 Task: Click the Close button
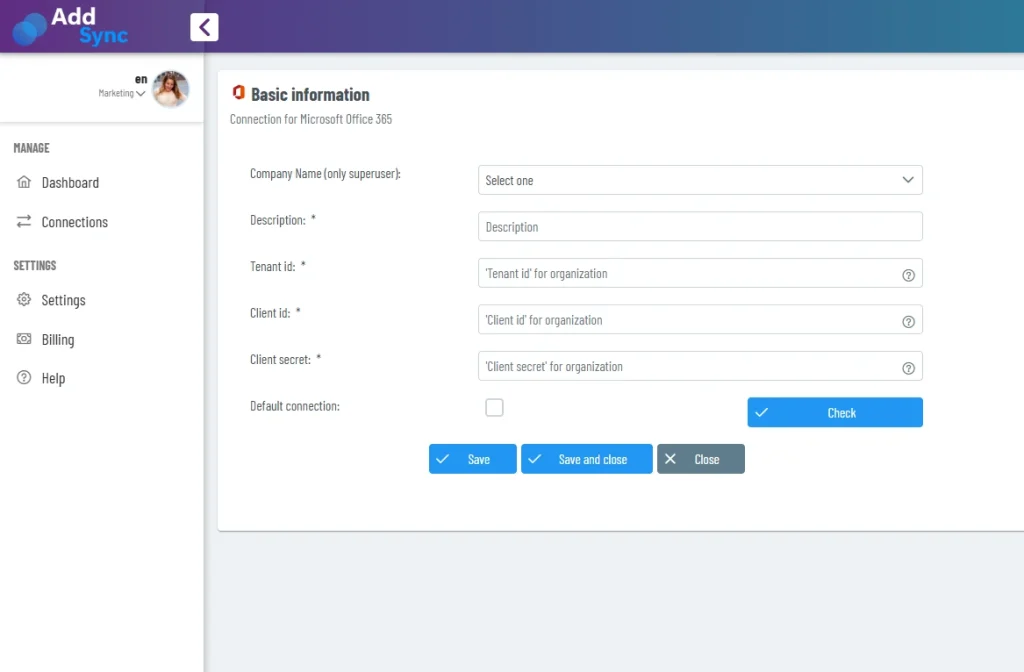[x=701, y=458]
